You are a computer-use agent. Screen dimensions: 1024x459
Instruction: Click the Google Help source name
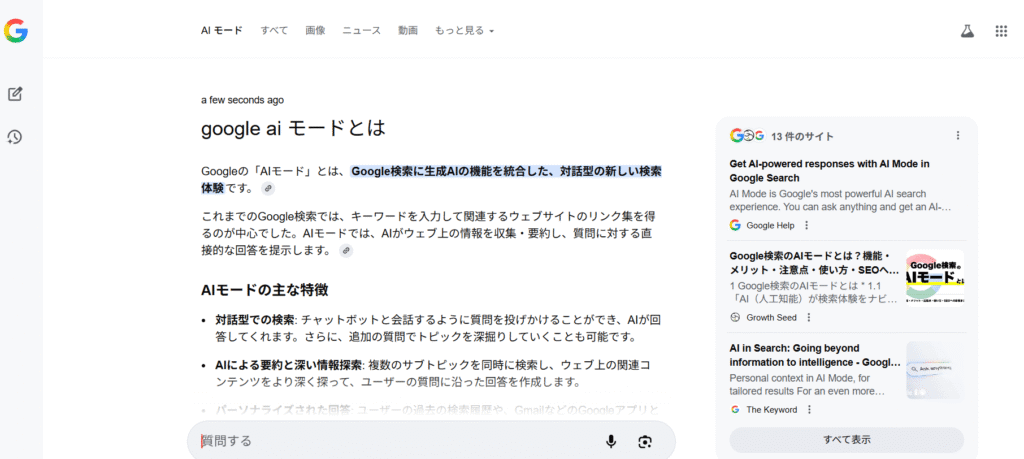pos(770,225)
